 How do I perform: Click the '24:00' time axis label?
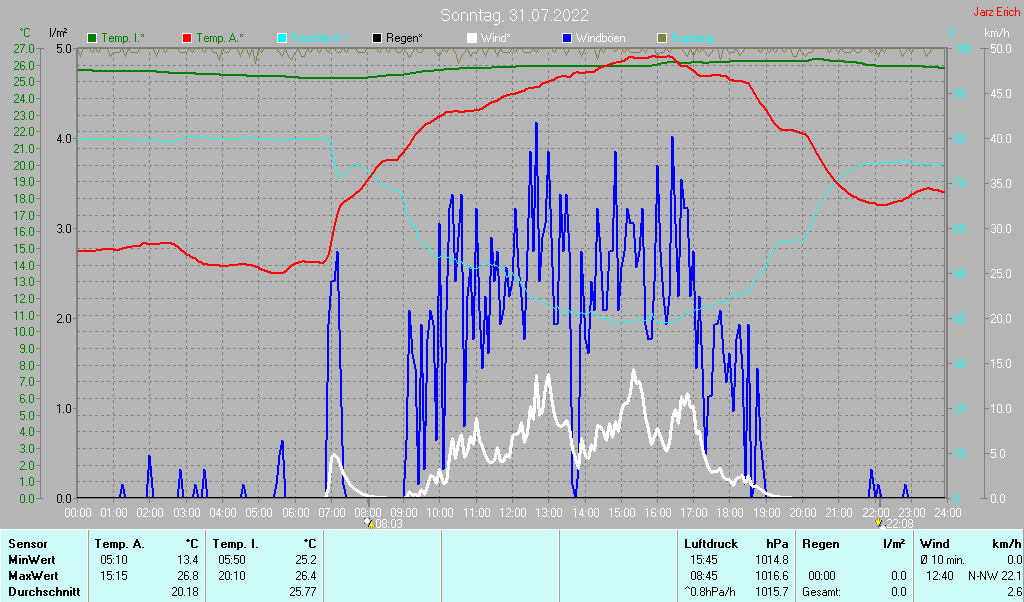click(947, 513)
